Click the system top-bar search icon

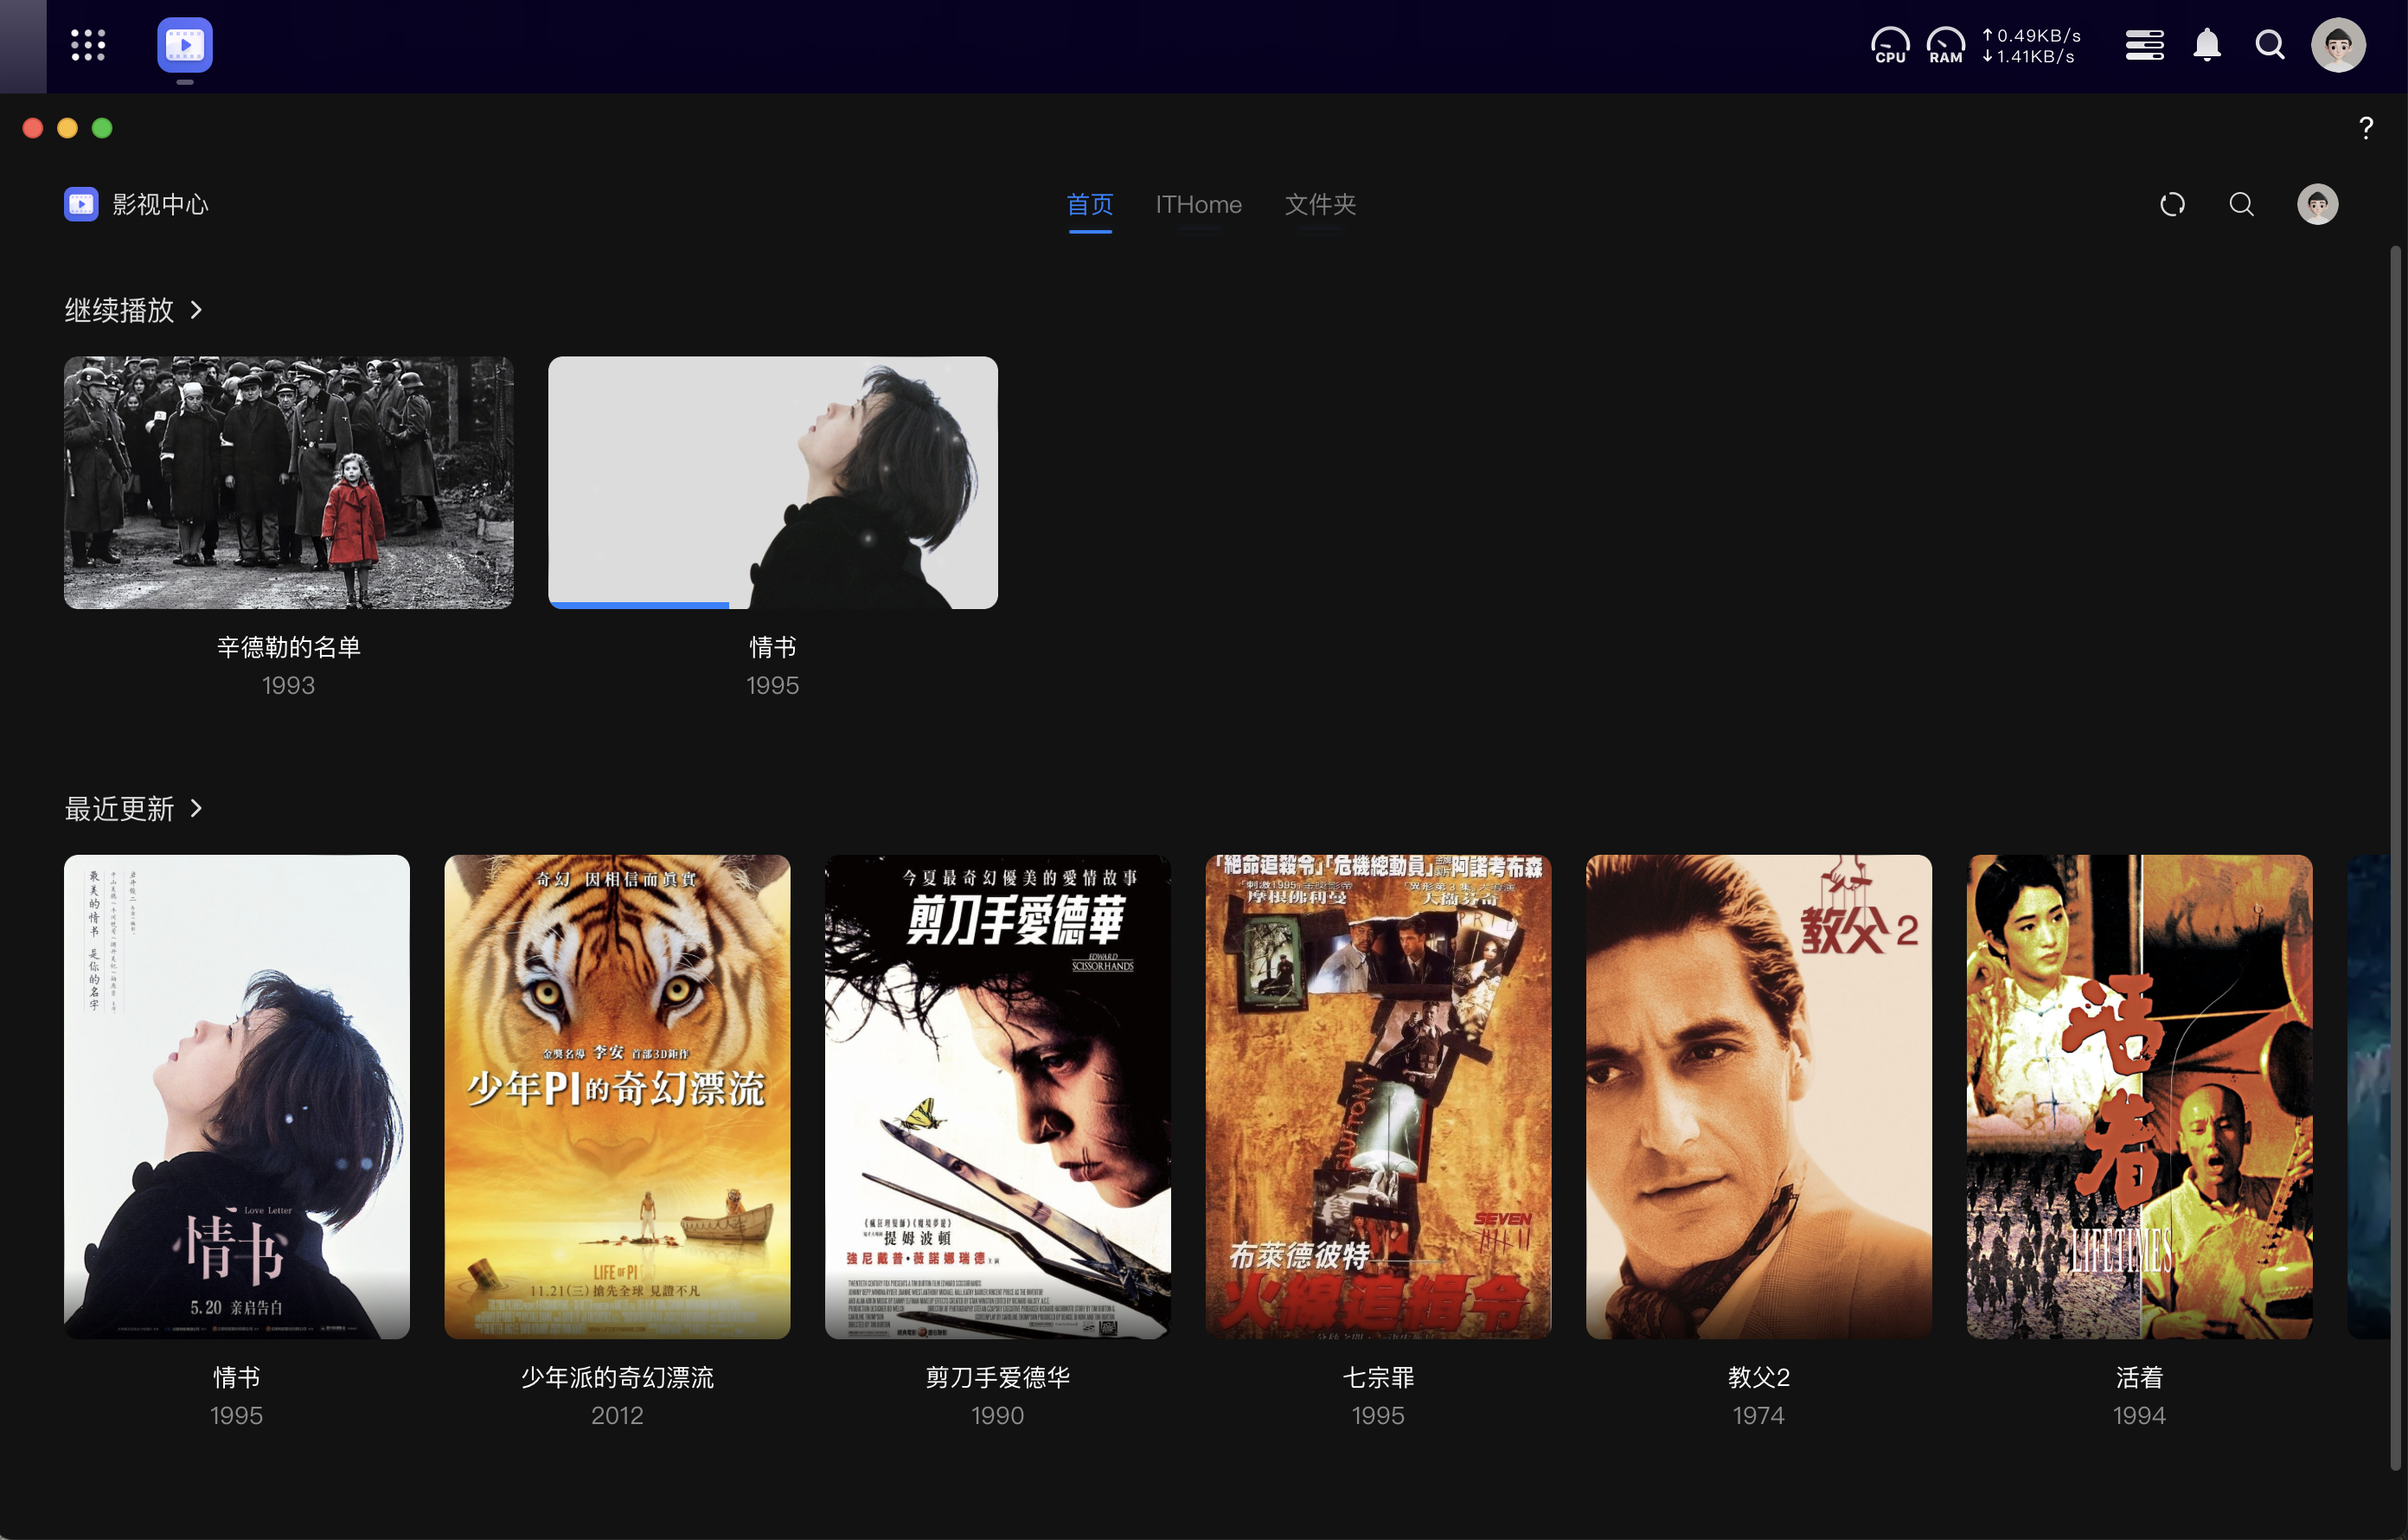tap(2270, 45)
